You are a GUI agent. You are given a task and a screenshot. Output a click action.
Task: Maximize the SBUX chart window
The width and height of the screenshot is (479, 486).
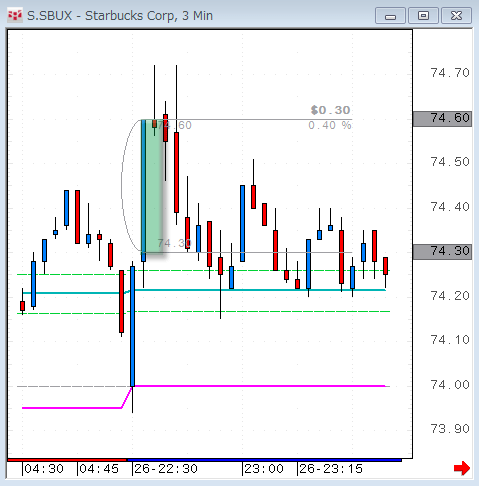[x=423, y=16]
